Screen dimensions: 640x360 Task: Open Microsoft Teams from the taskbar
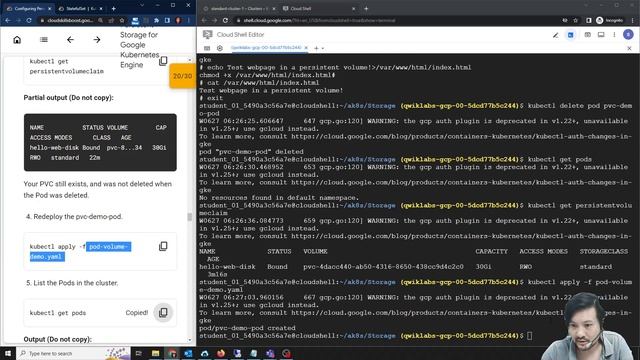pos(270,353)
